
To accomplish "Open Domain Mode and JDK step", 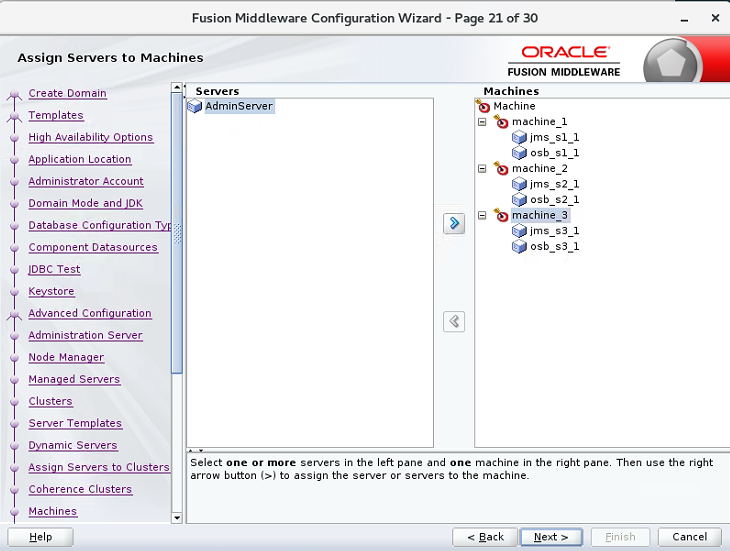I will (x=86, y=203).
